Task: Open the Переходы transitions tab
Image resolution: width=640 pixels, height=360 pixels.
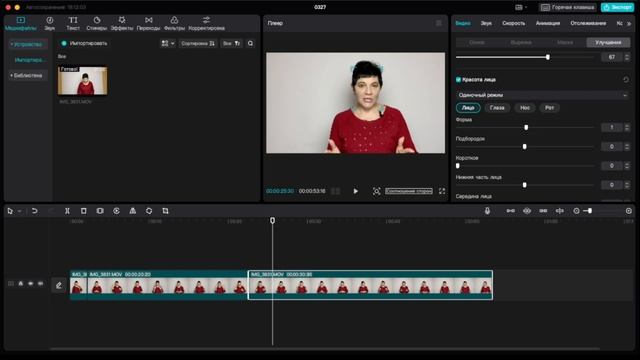Action: [148, 24]
